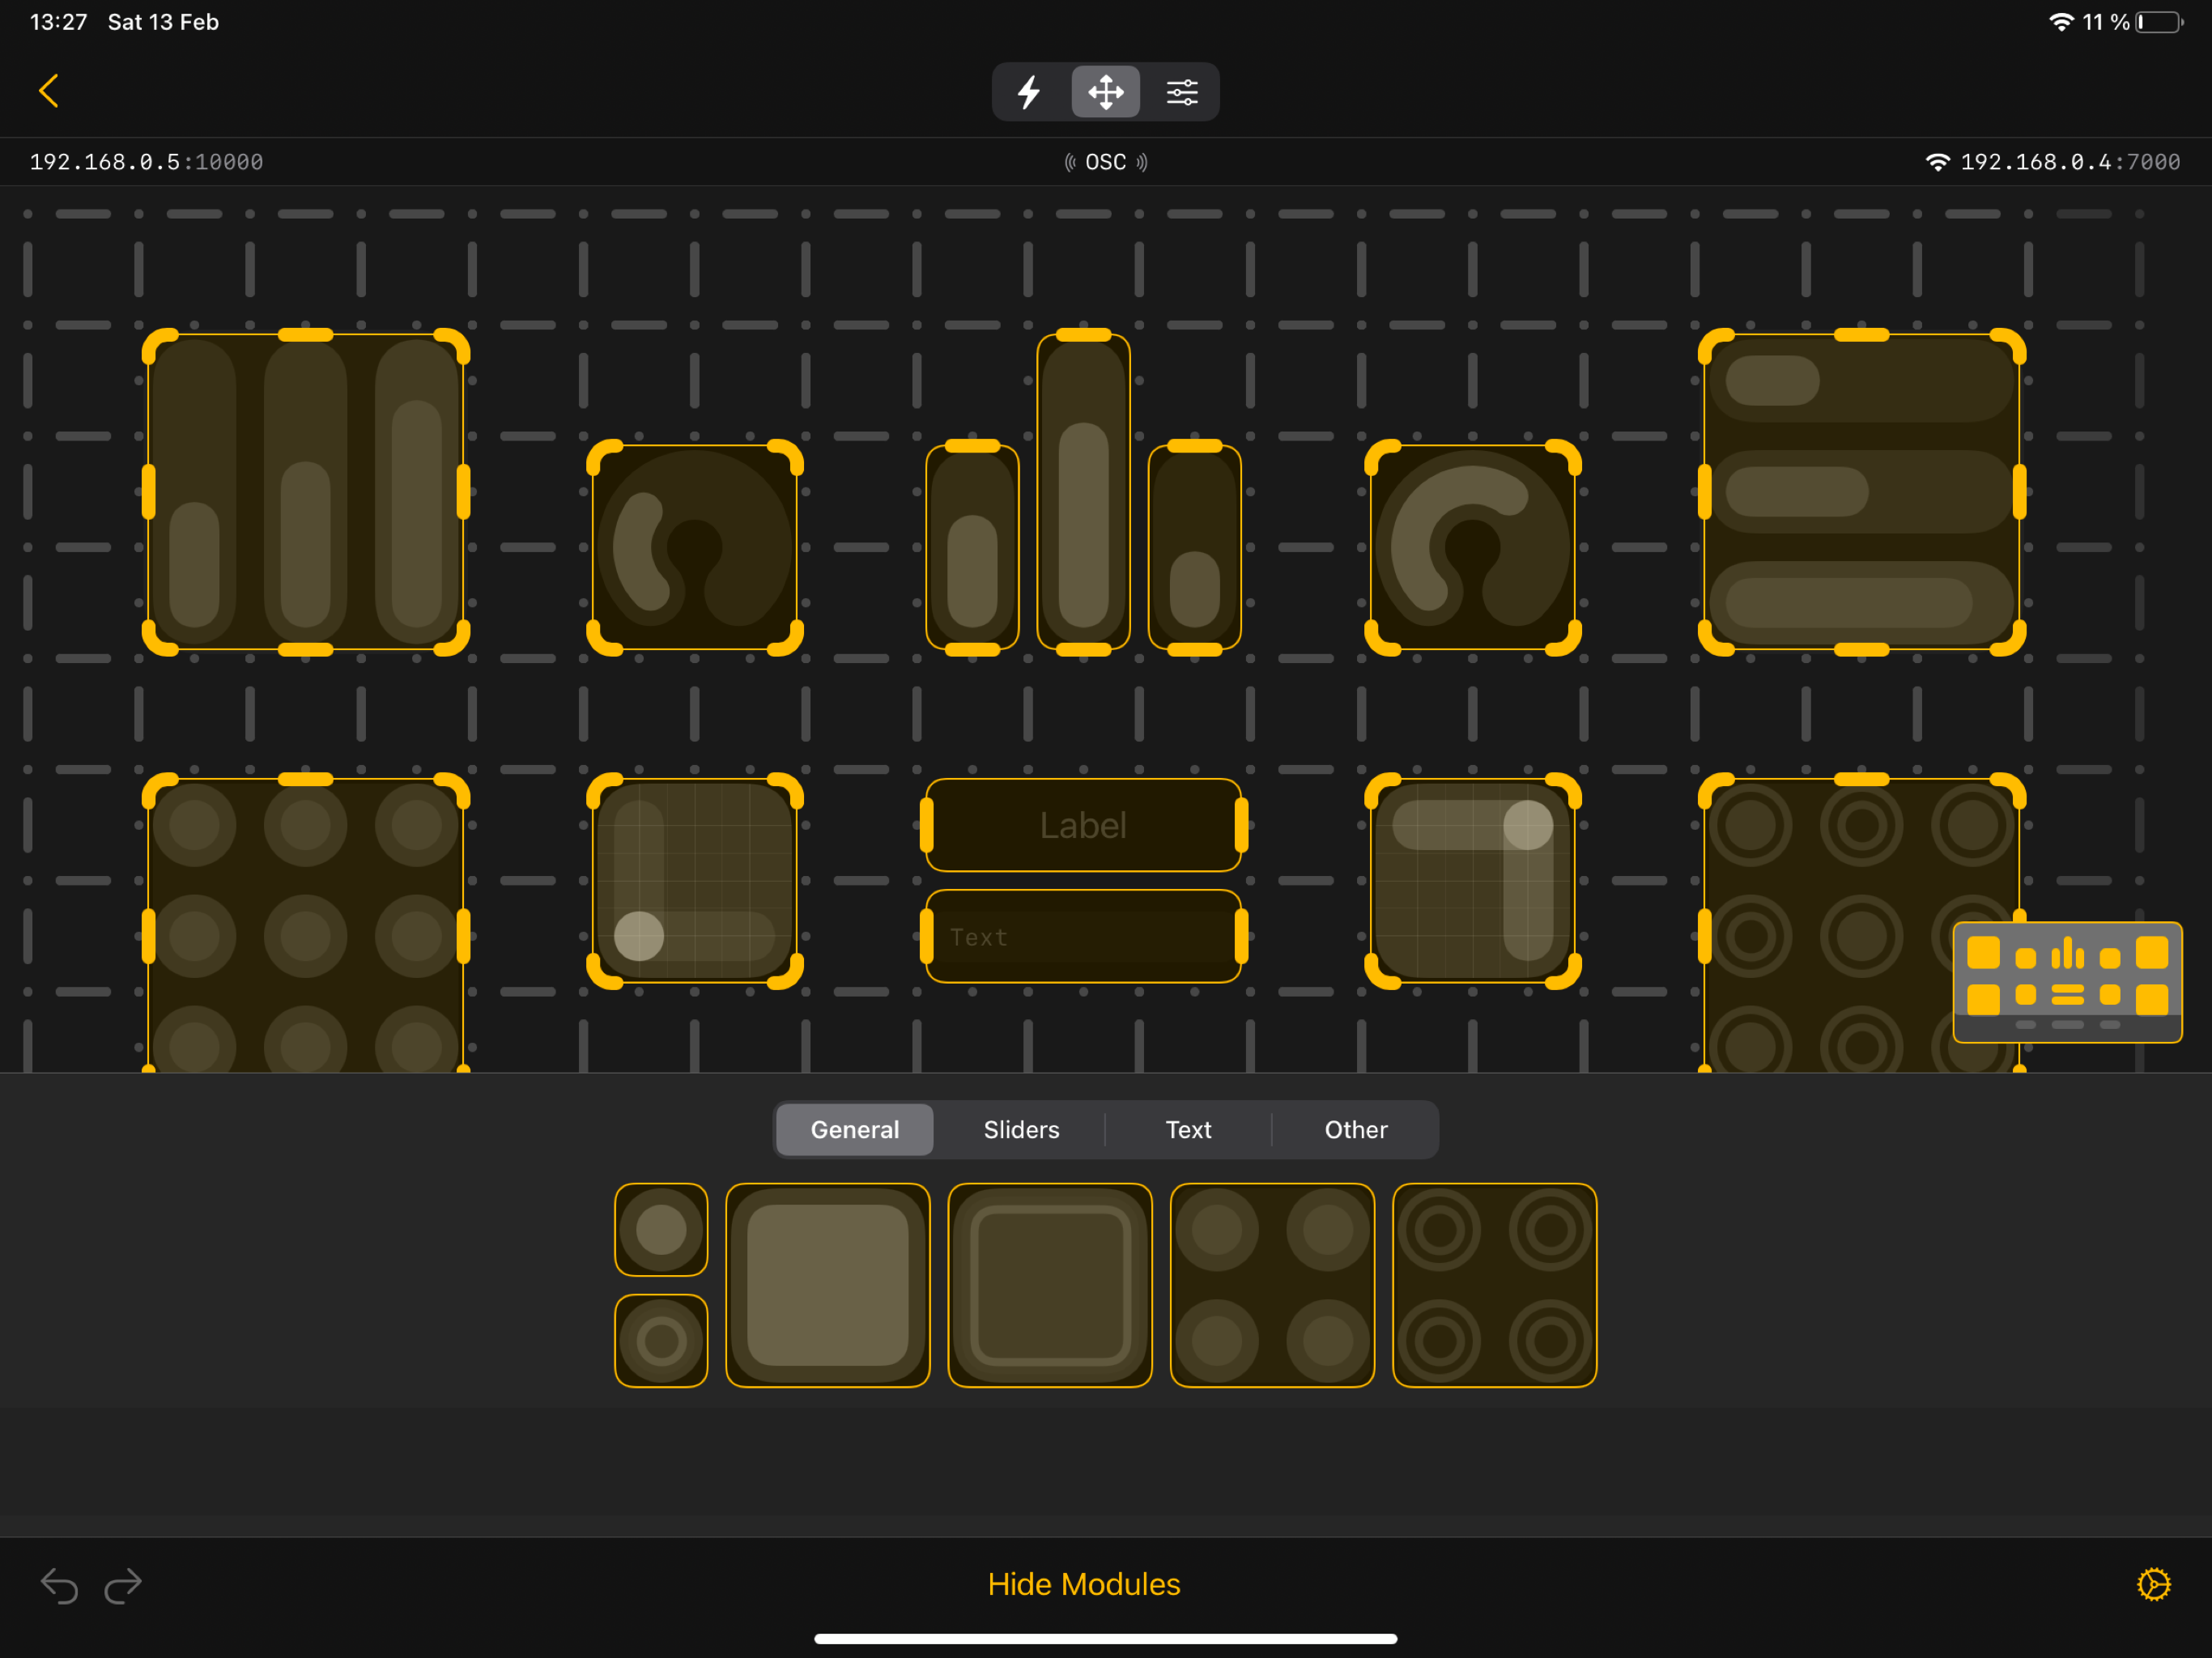Open the sliders settings mode icon
This screenshot has height=1658, width=2212.
click(1182, 92)
